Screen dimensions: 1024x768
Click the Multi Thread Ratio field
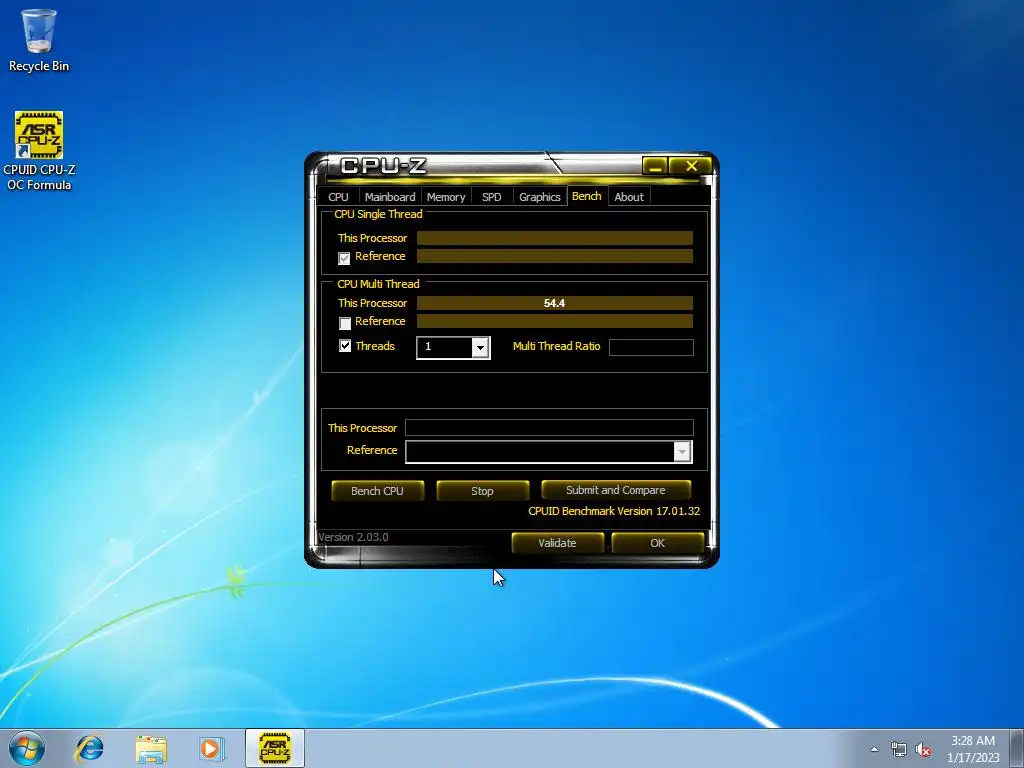(651, 347)
